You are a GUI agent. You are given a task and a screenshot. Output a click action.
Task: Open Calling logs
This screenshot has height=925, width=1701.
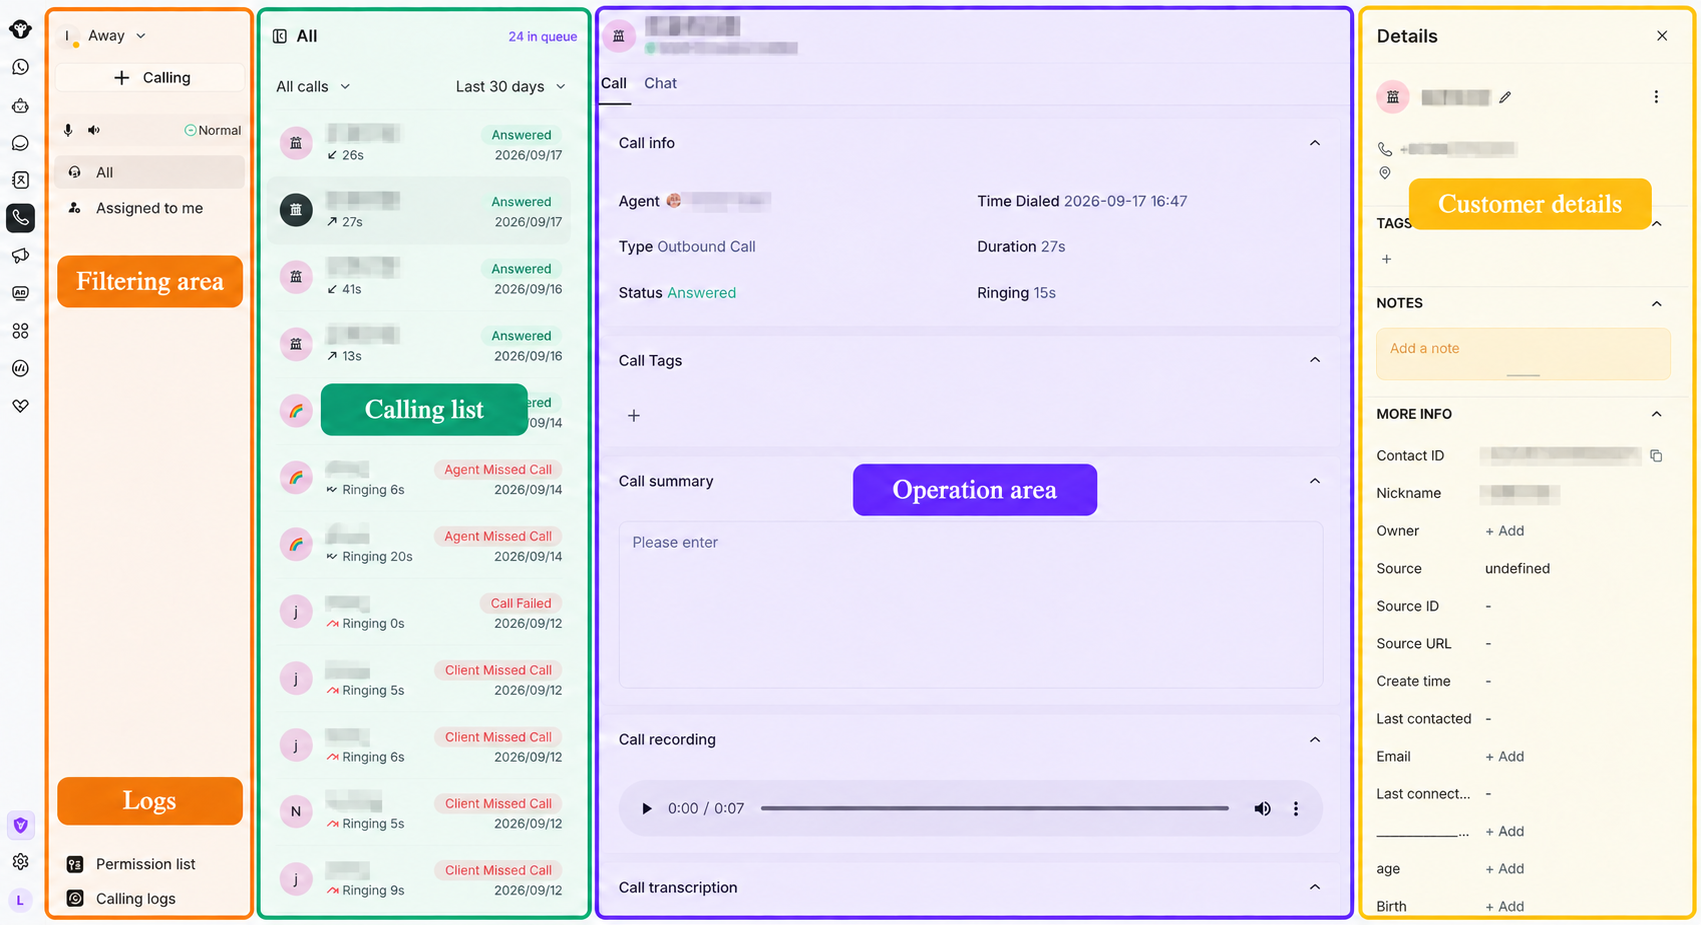coord(135,899)
